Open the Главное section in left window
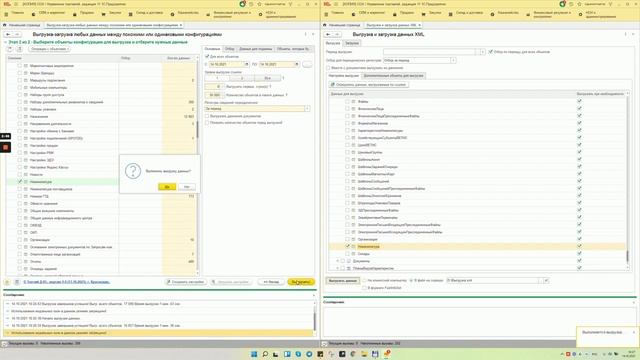This screenshot has height=360, width=640. pos(14,13)
